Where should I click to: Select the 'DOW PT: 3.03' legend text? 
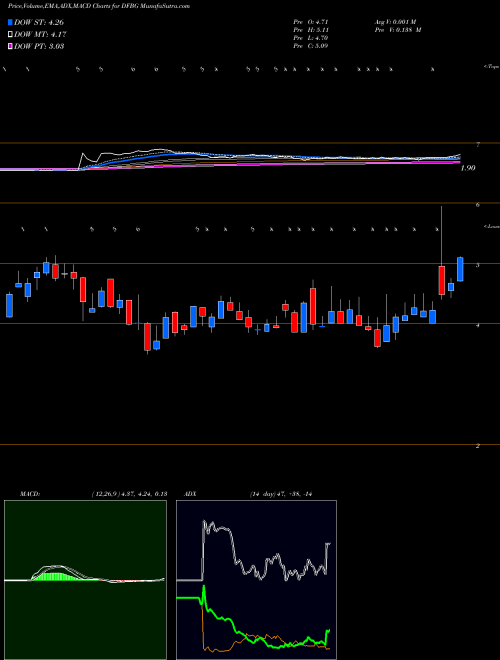[x=39, y=46]
